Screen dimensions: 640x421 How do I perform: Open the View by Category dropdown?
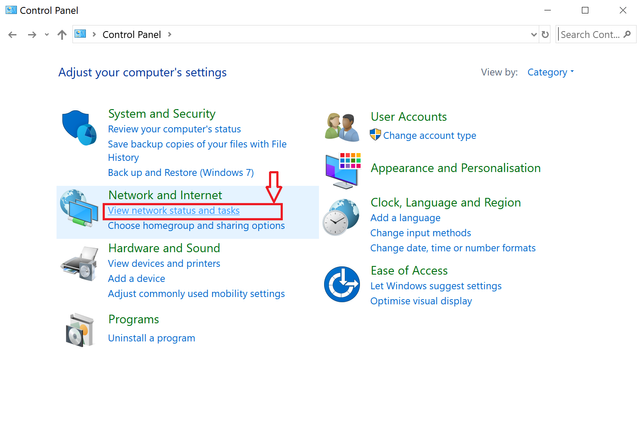pos(550,72)
